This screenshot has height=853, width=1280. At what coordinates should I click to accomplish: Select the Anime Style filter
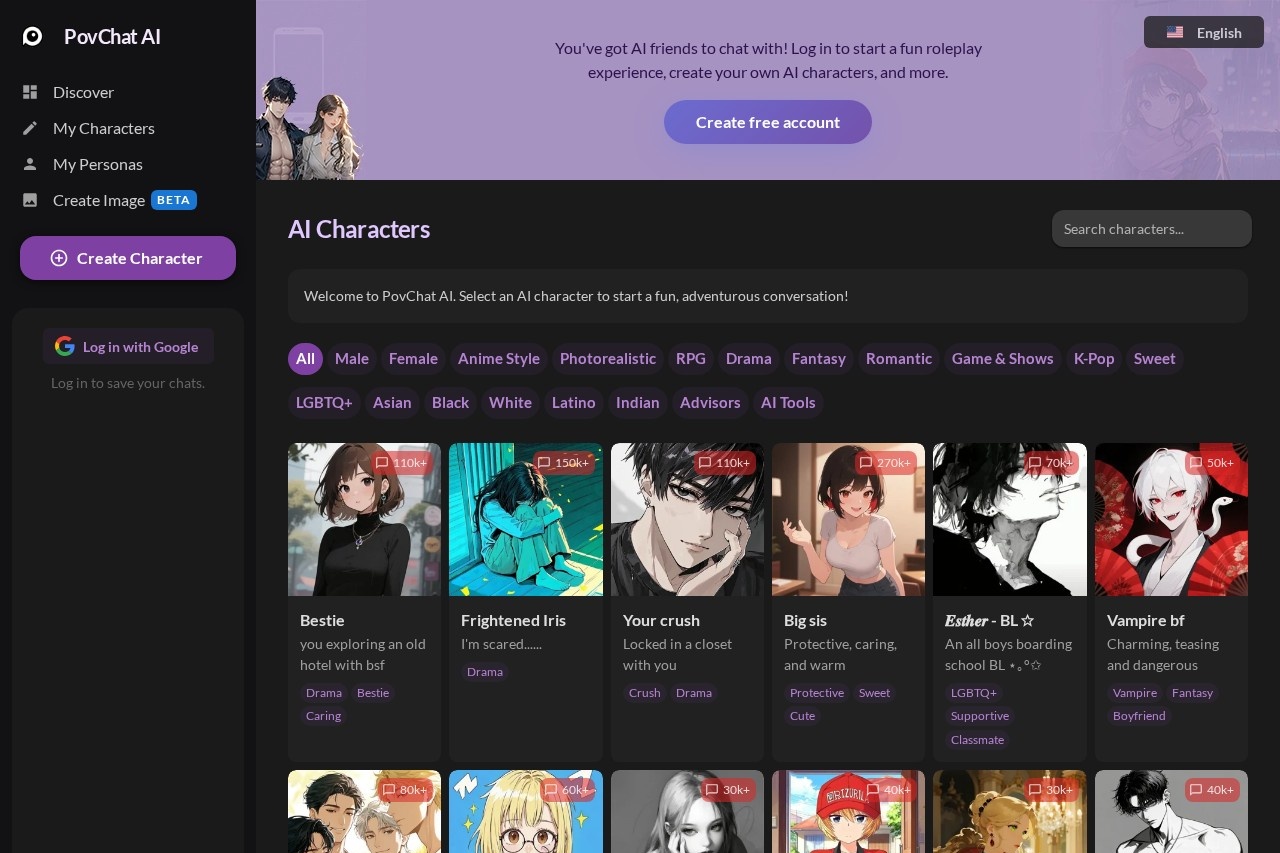click(498, 359)
